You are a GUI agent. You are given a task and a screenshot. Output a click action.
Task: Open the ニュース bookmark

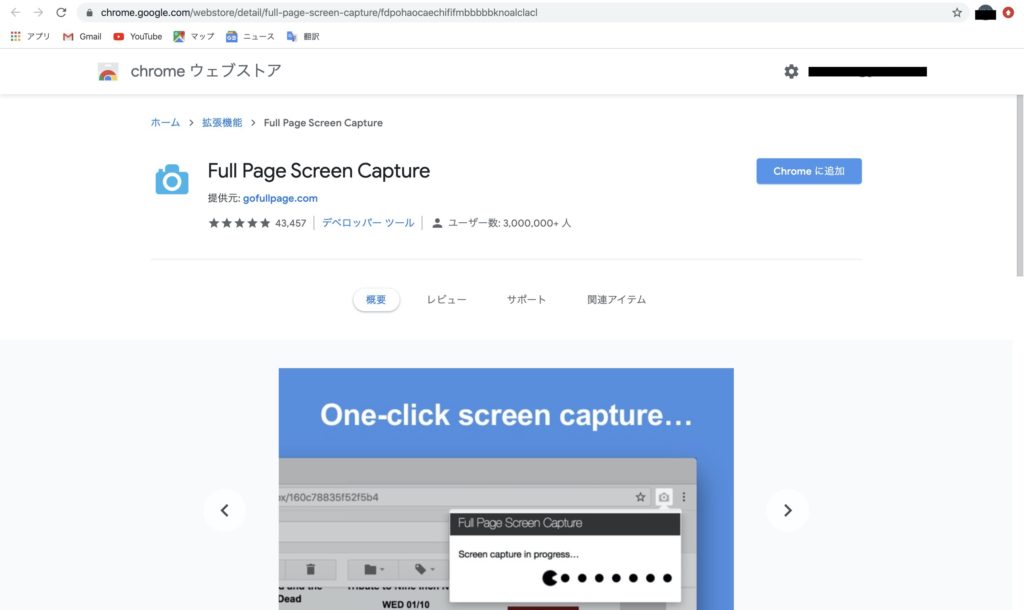tap(250, 37)
